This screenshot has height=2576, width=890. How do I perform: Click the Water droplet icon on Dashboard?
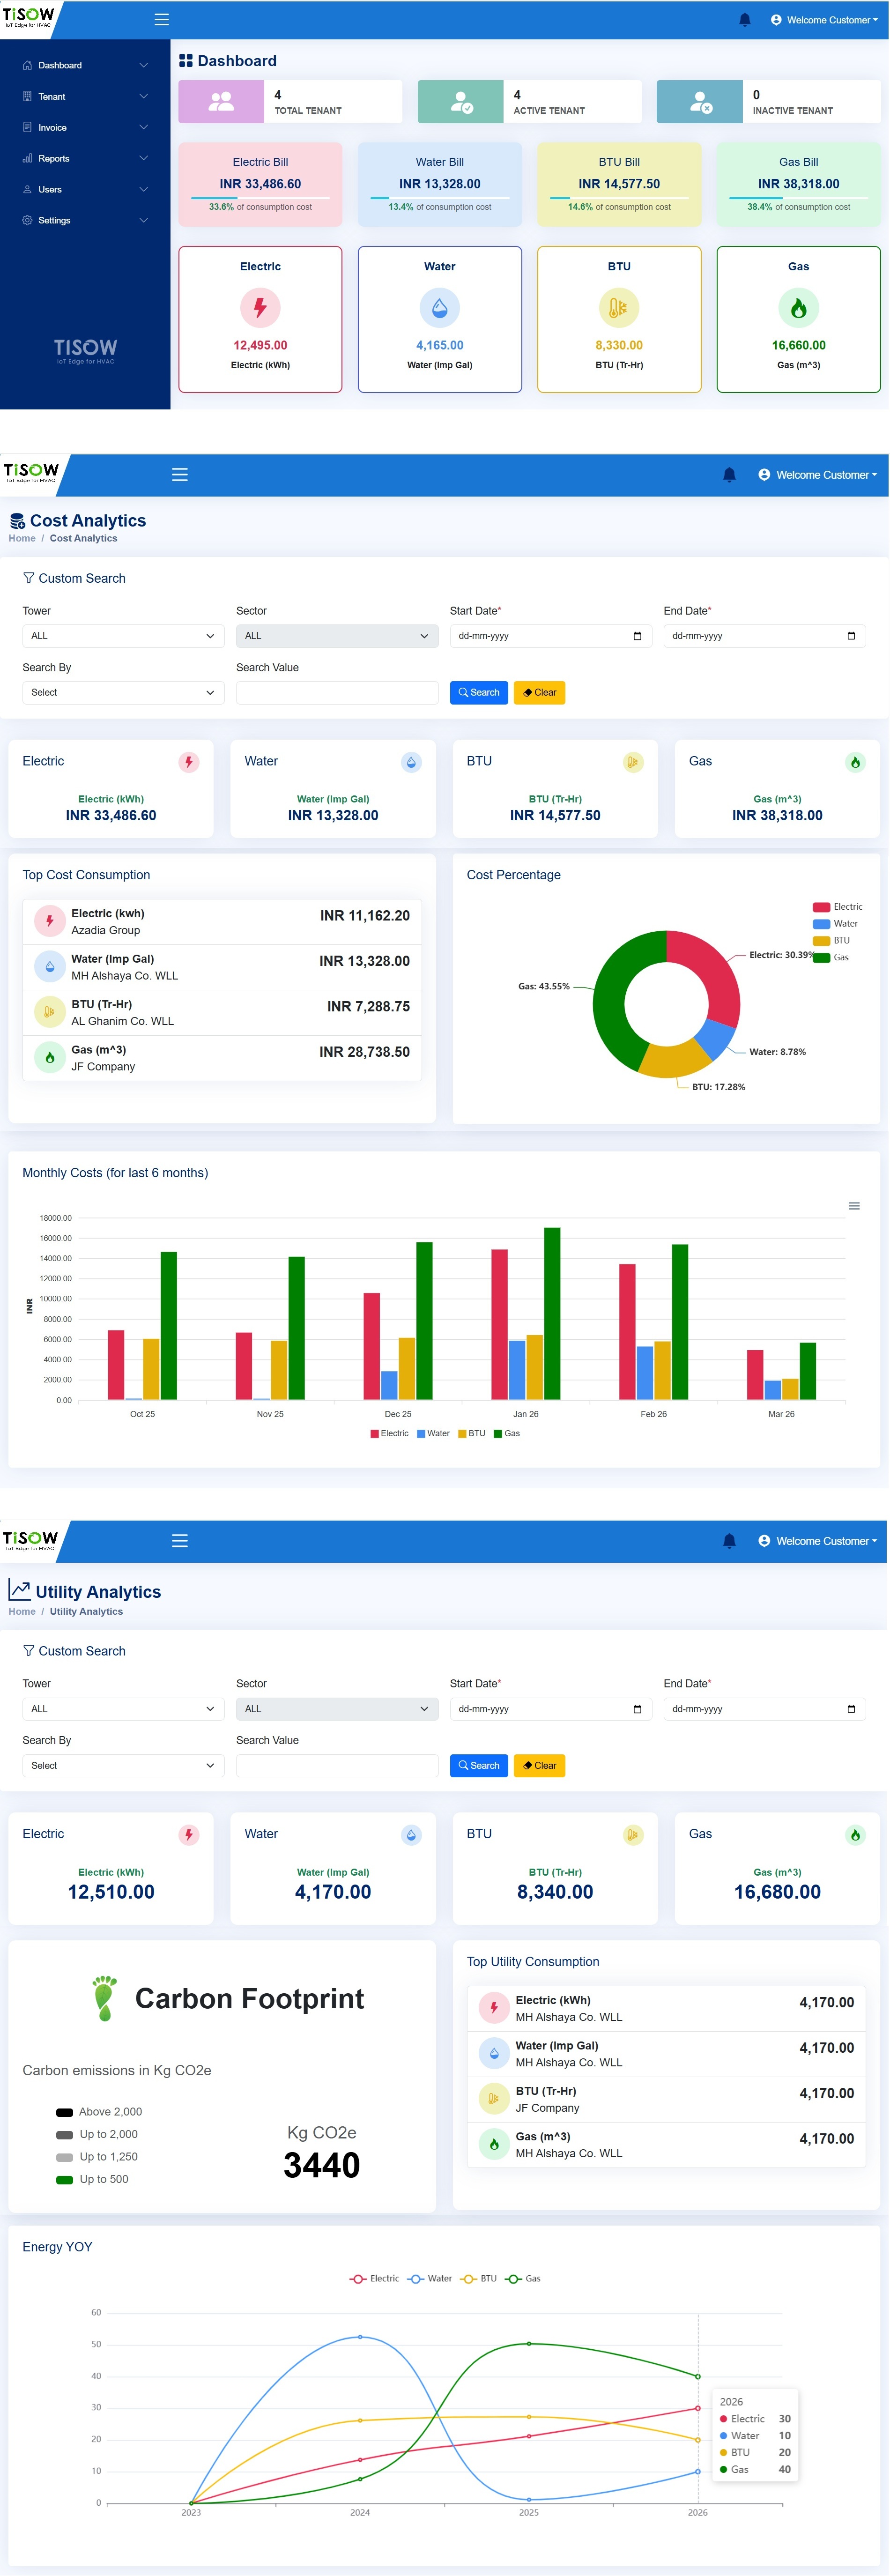coord(439,308)
